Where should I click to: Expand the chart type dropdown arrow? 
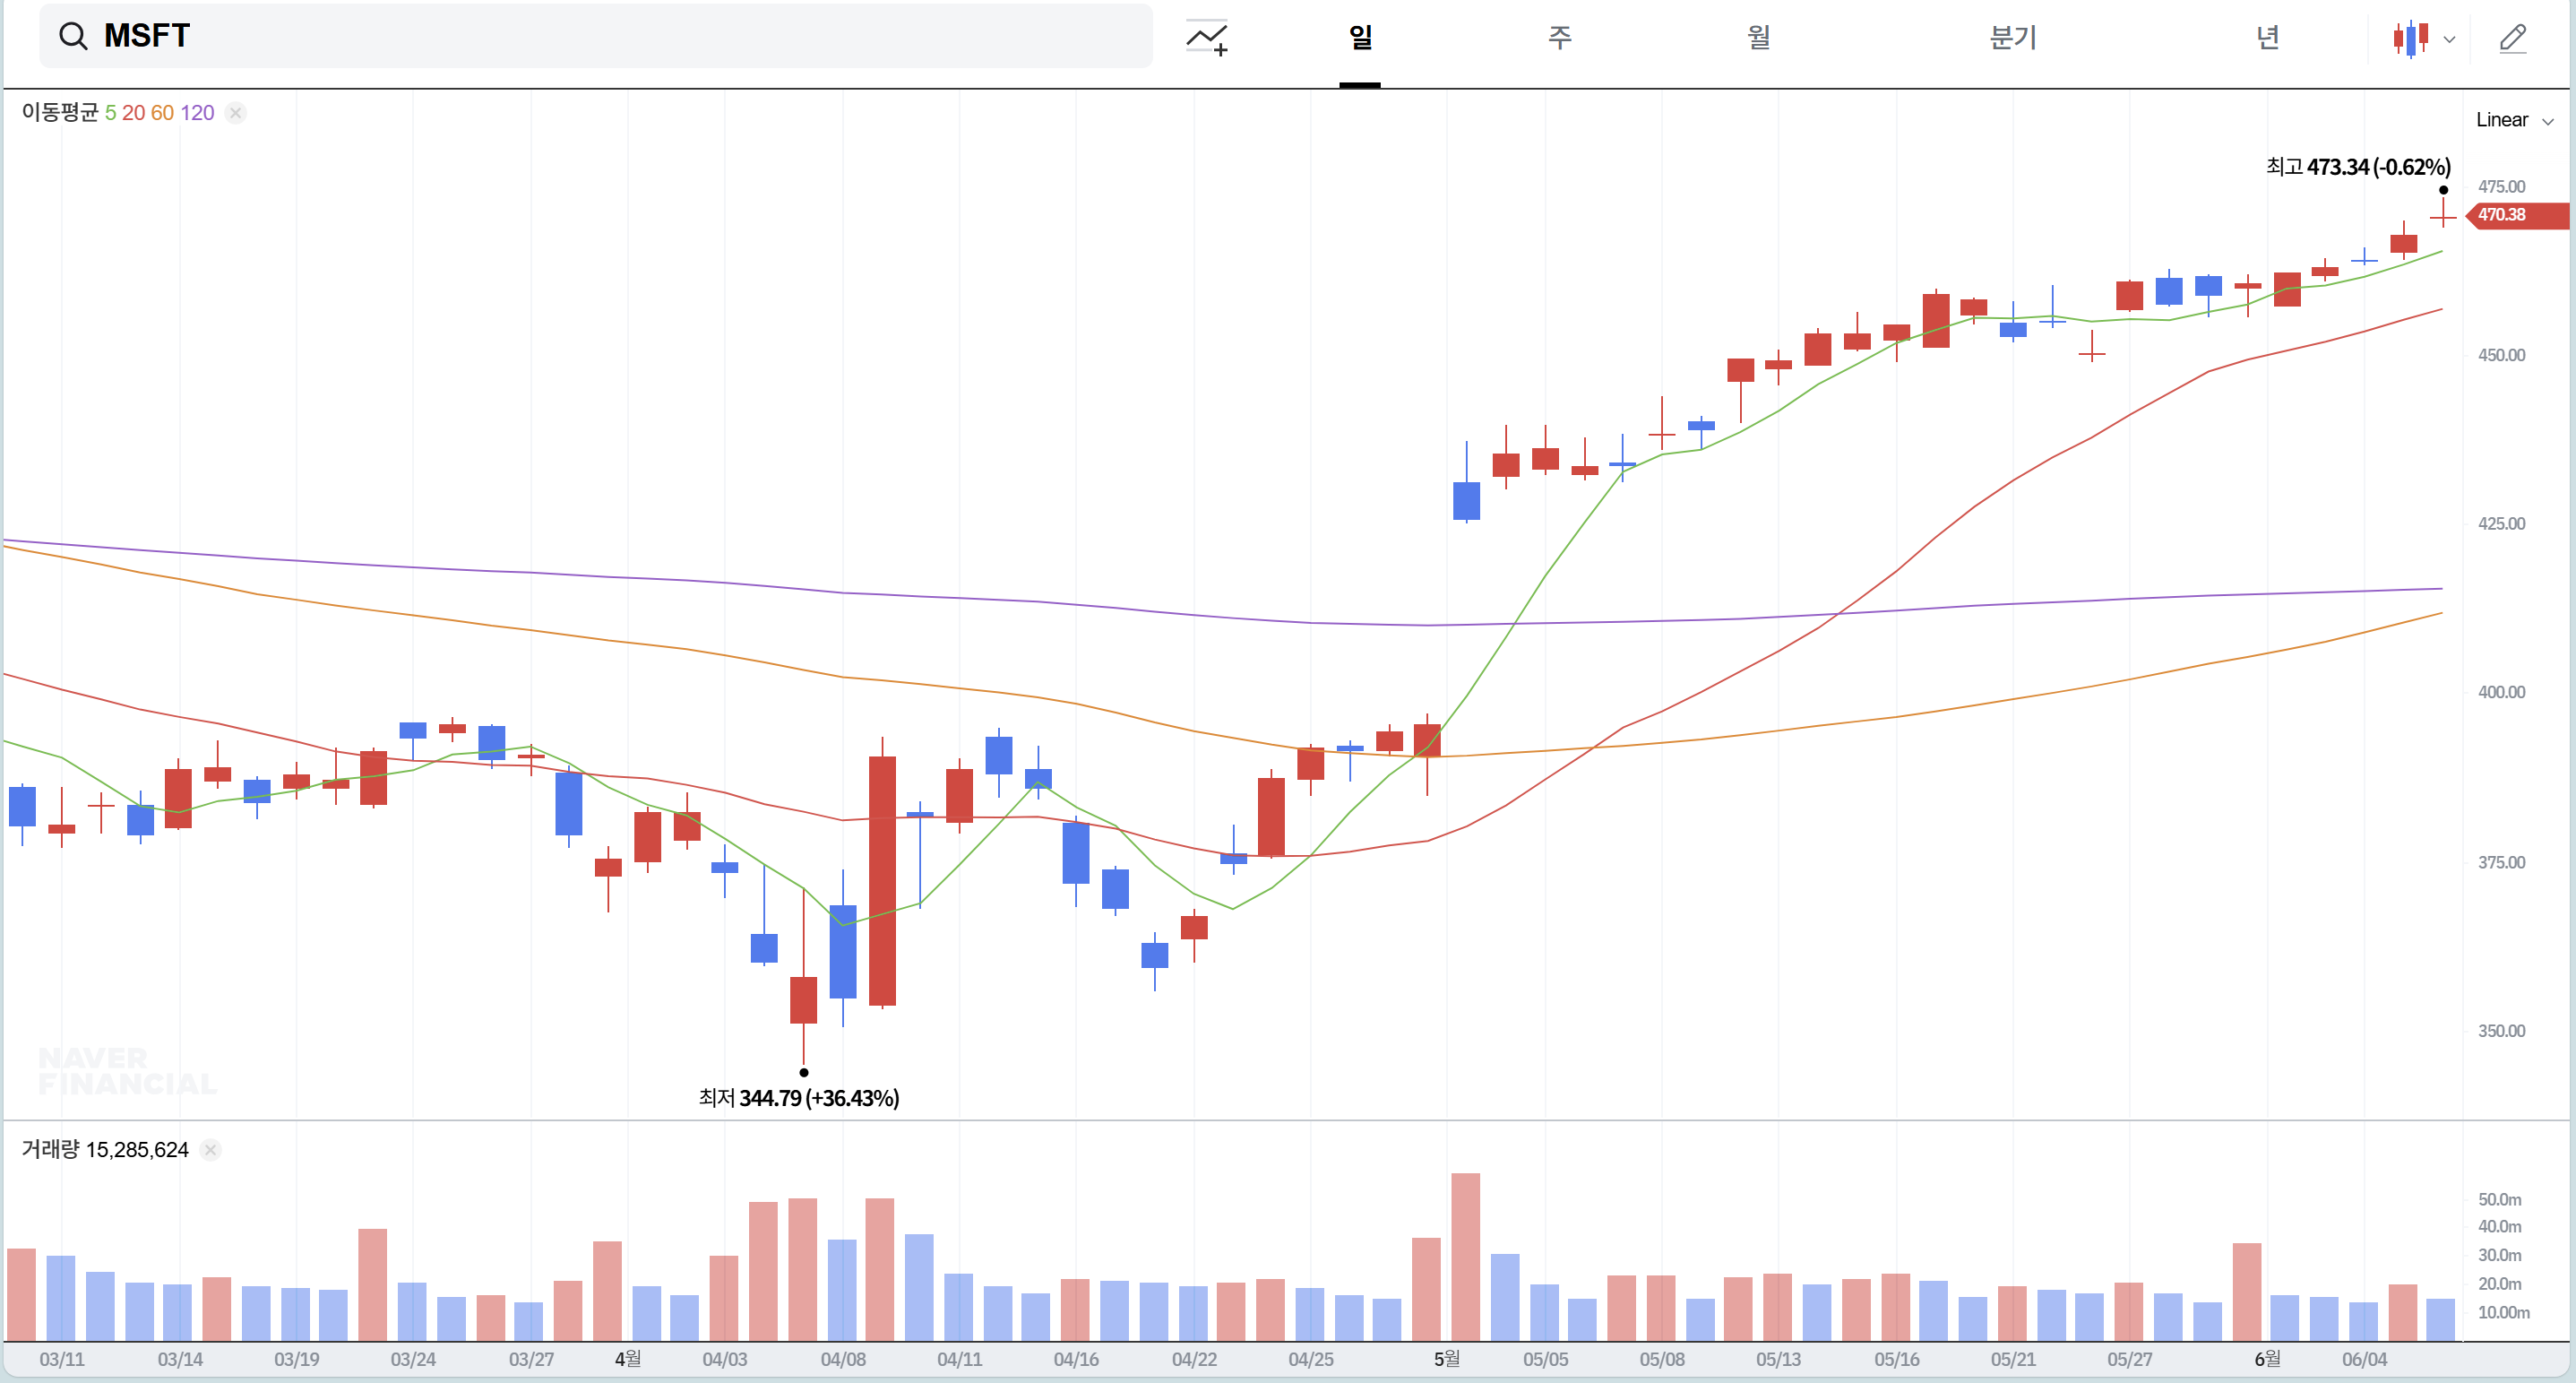click(2449, 40)
